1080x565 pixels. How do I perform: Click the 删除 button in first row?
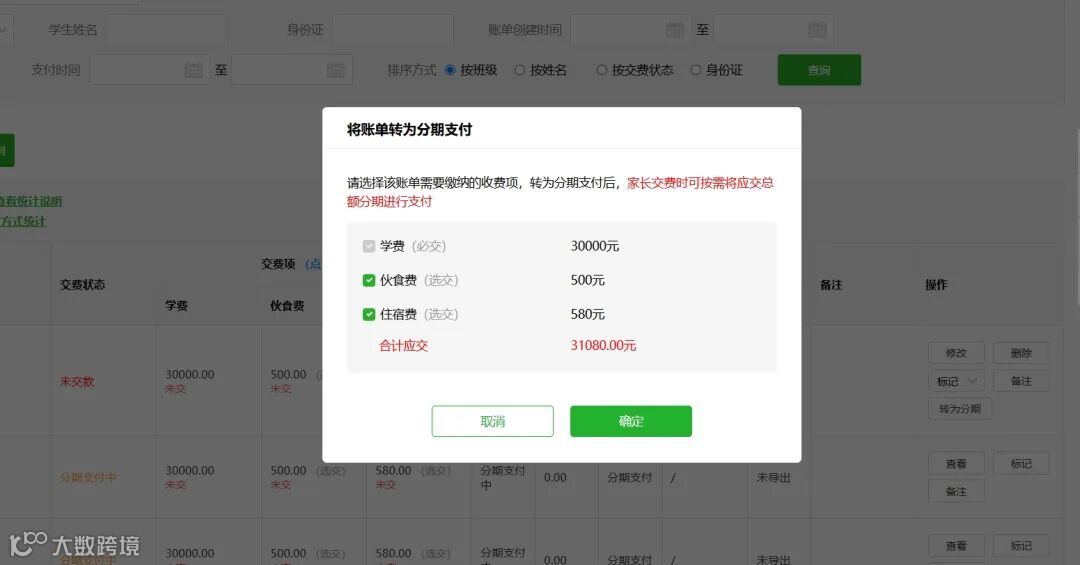[1021, 353]
